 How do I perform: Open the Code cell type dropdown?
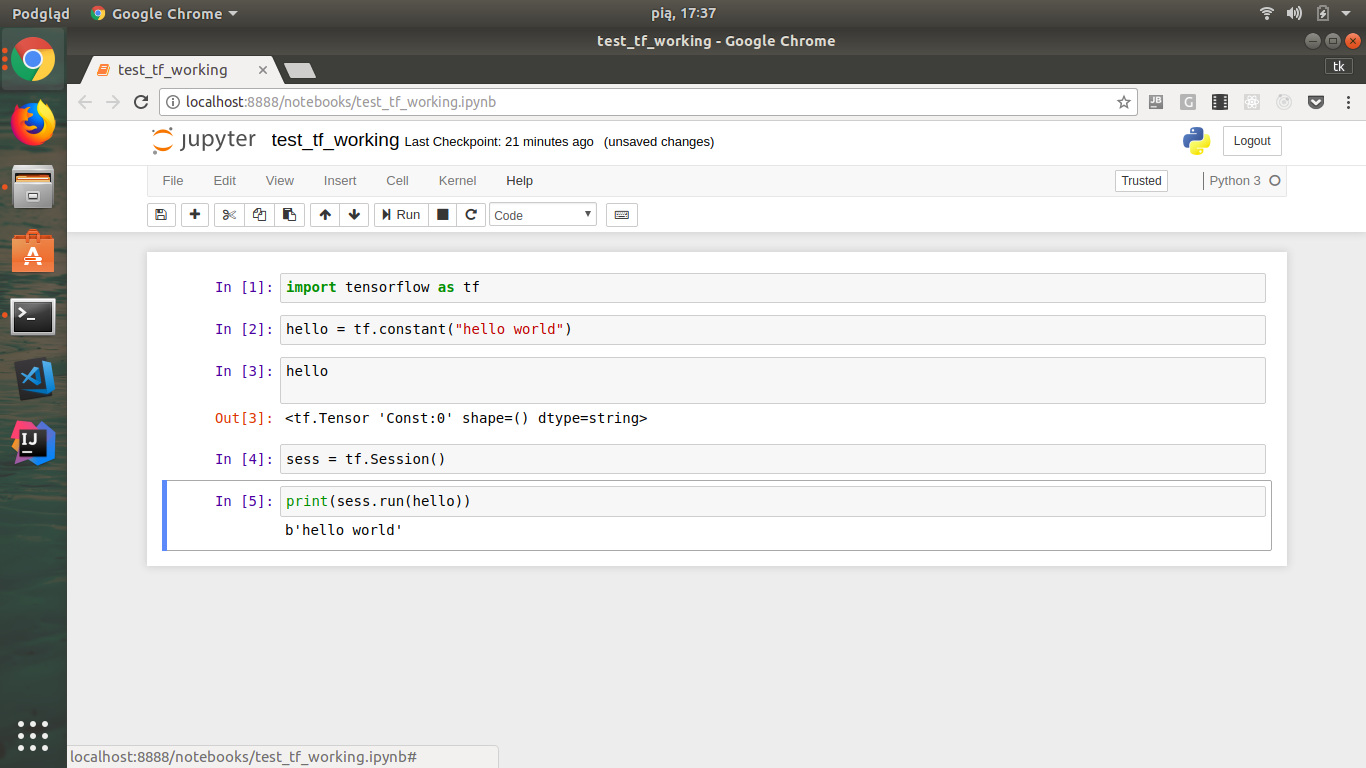click(x=542, y=214)
